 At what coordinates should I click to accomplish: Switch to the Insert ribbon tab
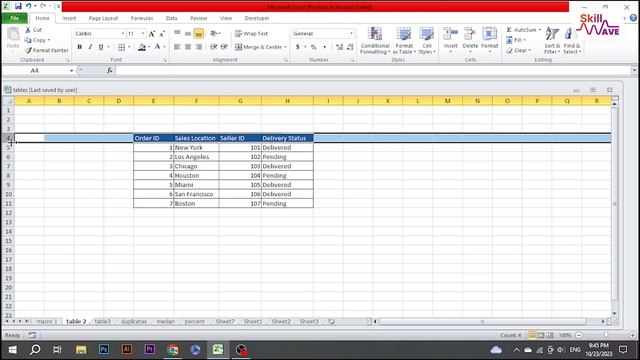coord(69,18)
